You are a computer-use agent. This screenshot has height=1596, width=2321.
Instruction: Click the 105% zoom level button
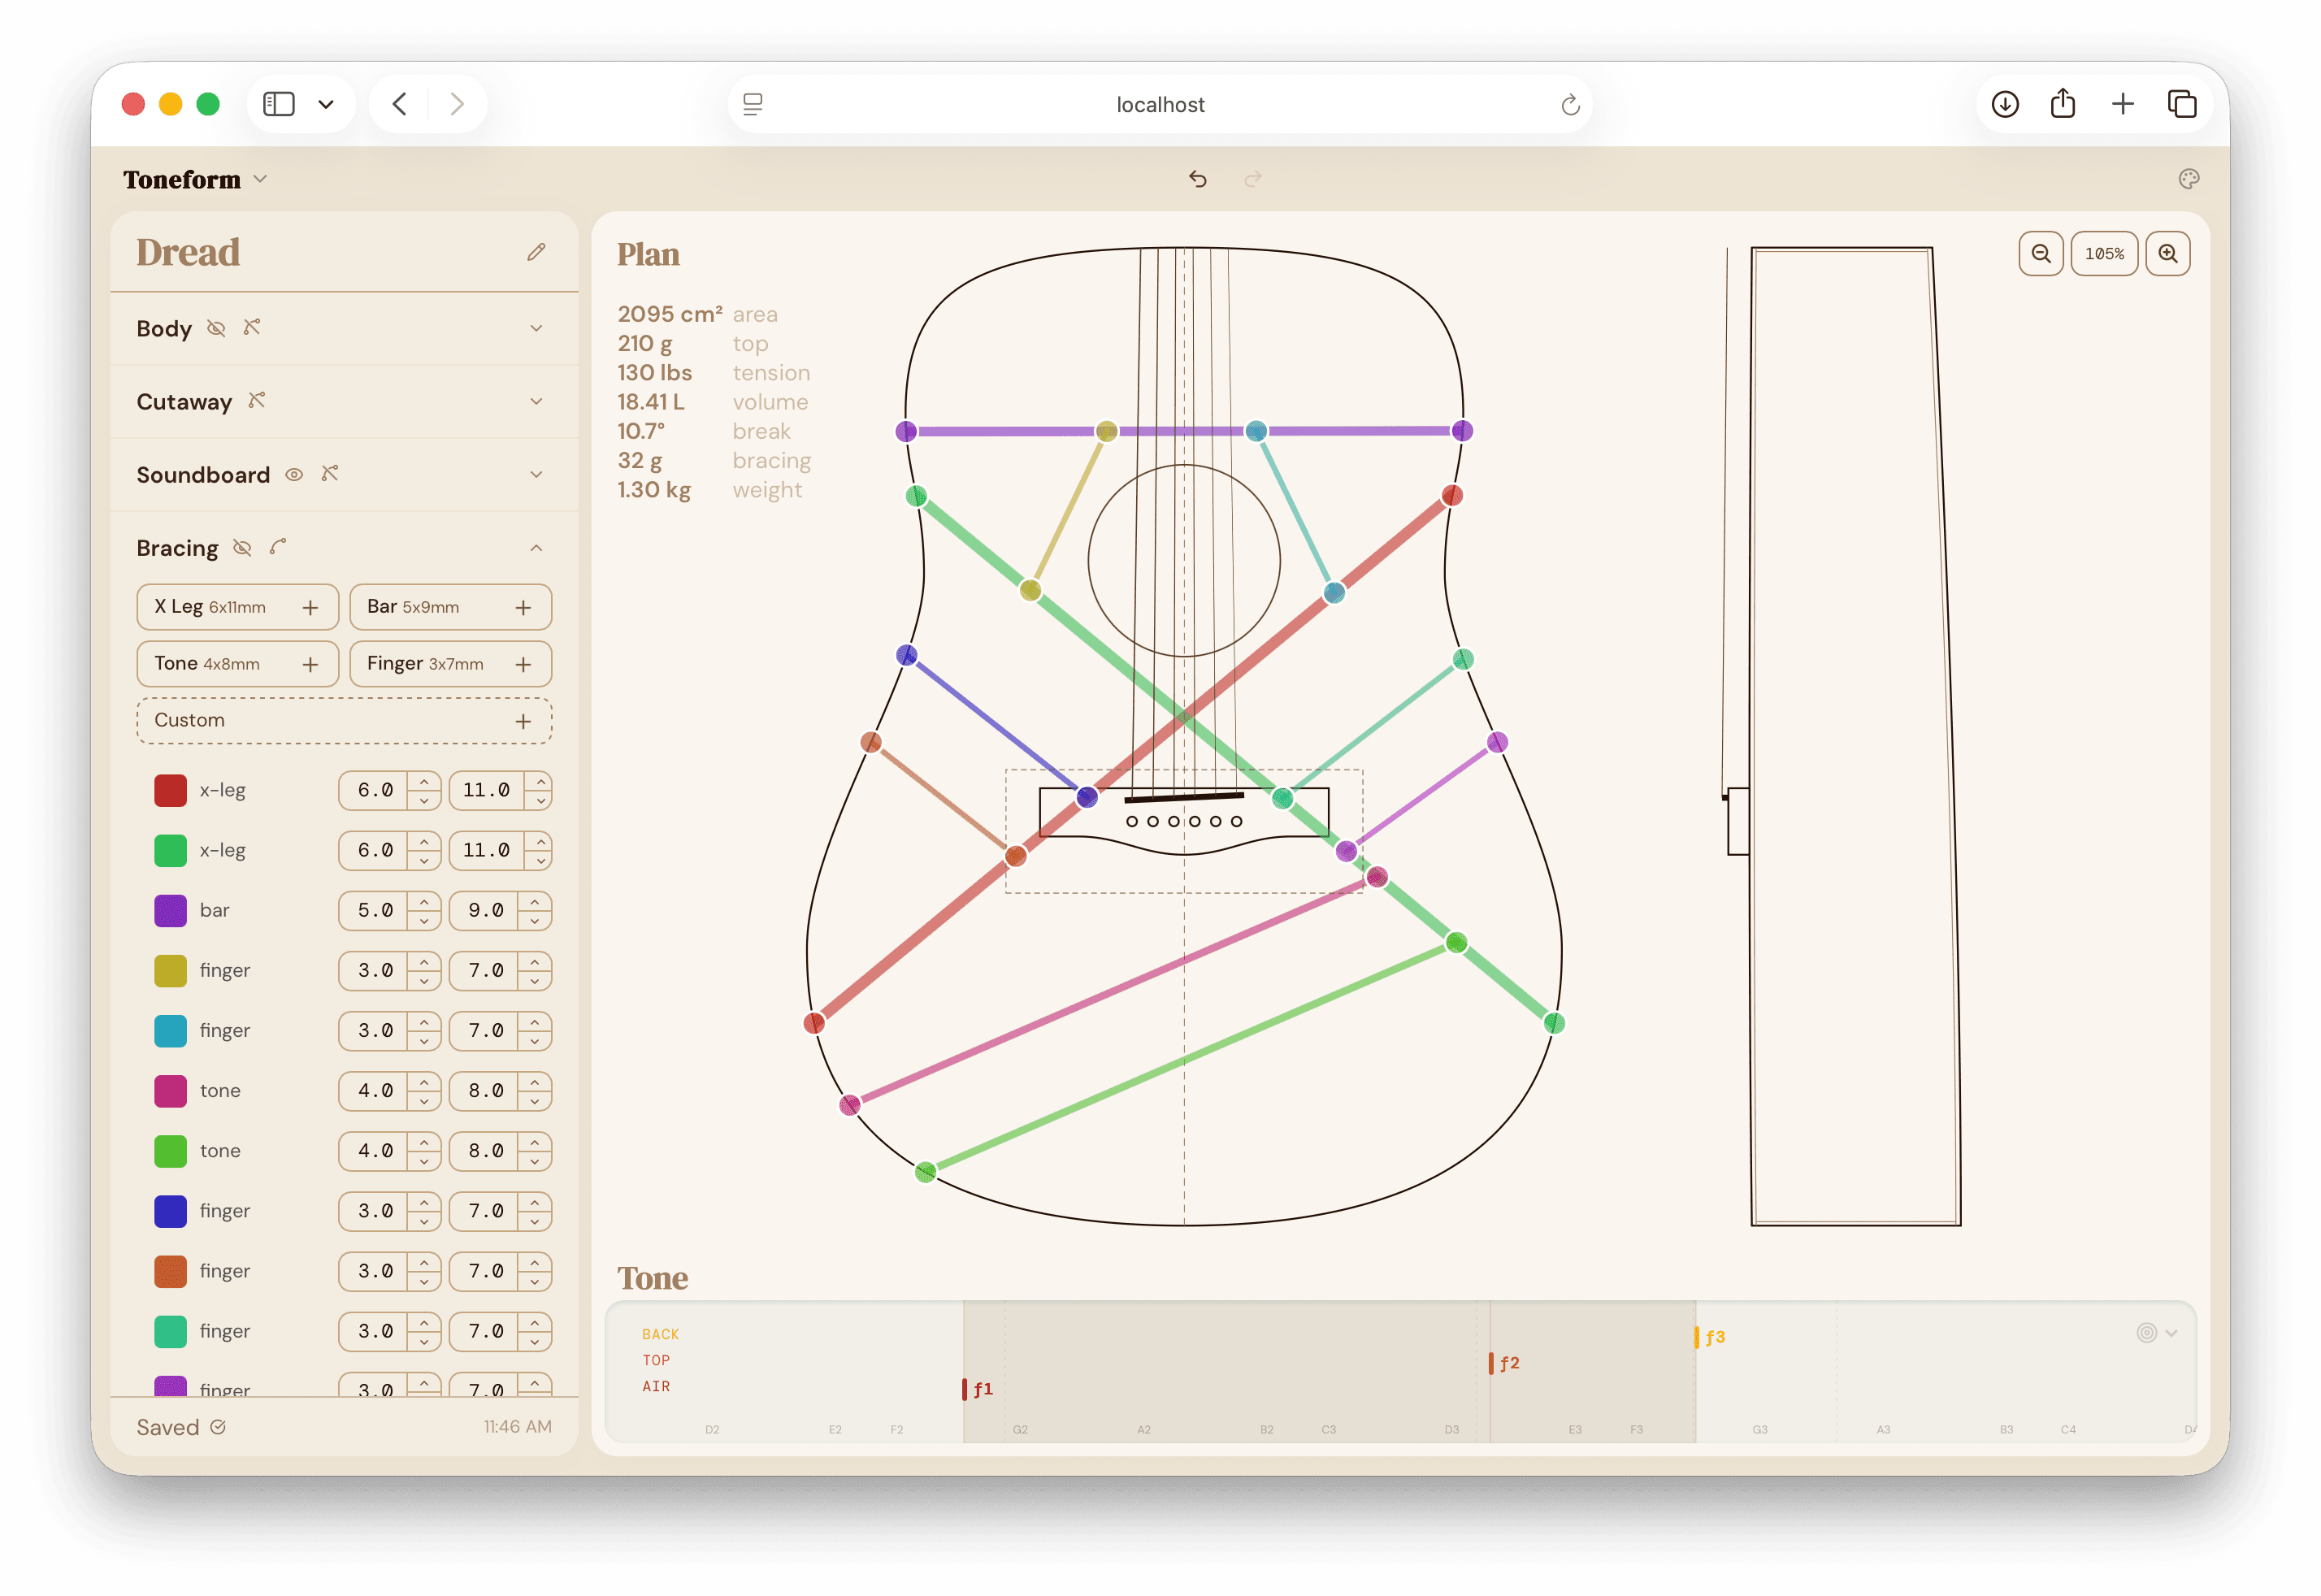pyautogui.click(x=2104, y=253)
